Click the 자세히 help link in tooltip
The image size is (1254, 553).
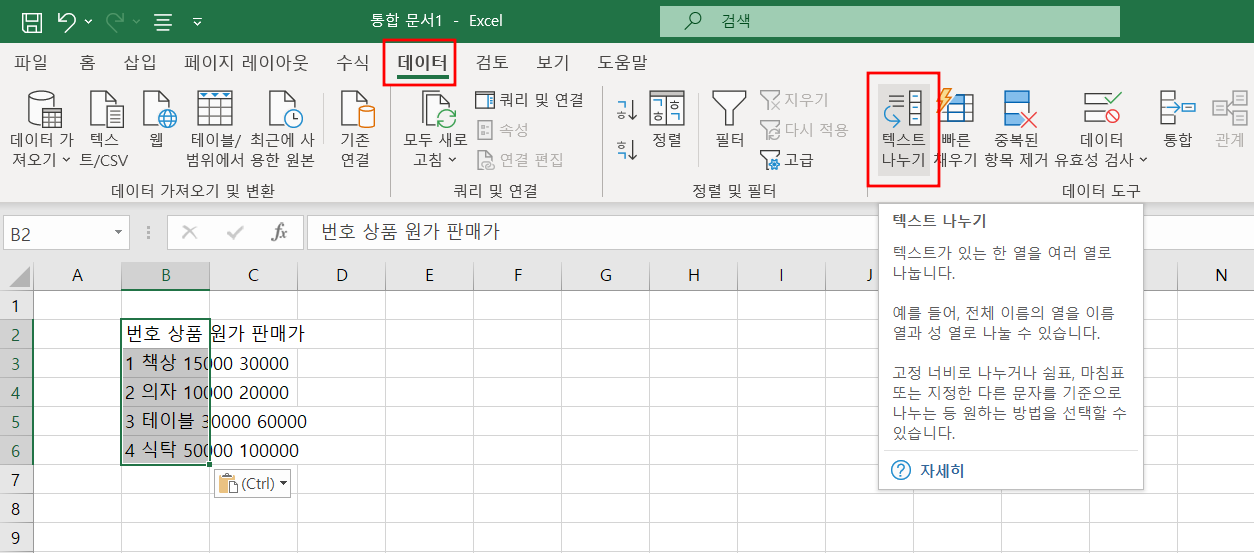coord(942,470)
